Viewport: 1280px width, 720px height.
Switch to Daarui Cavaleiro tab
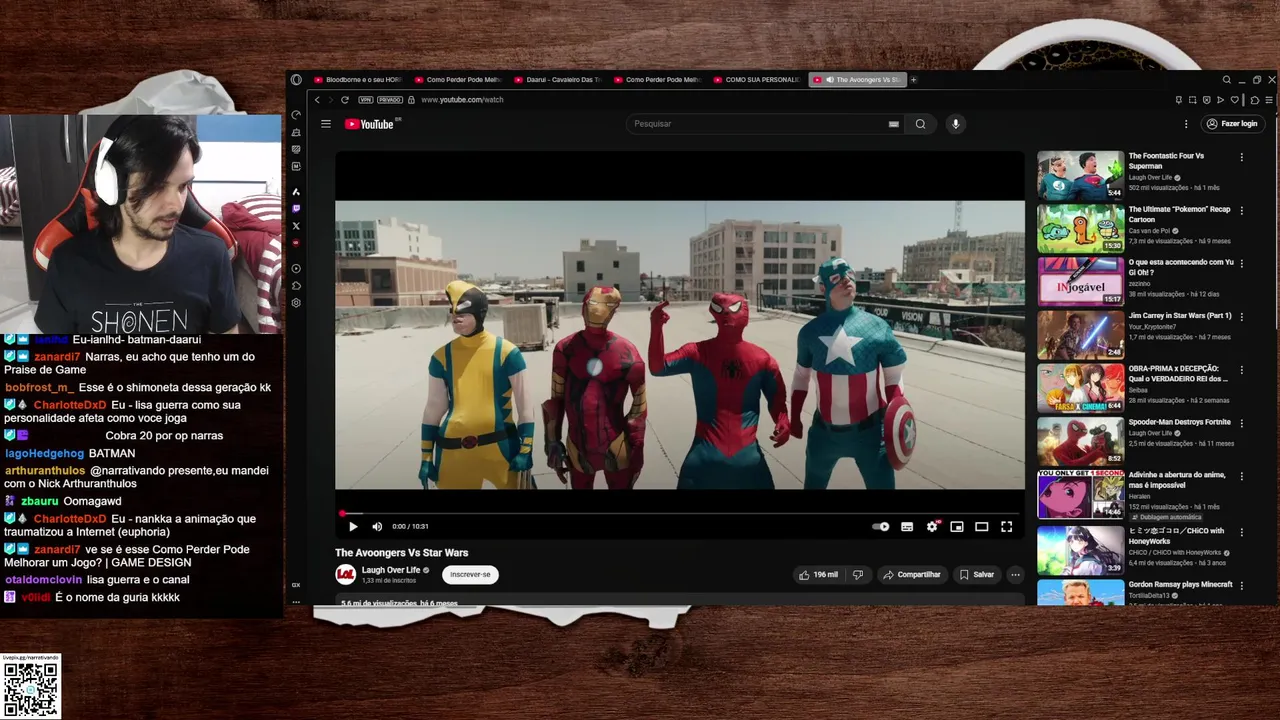558,80
